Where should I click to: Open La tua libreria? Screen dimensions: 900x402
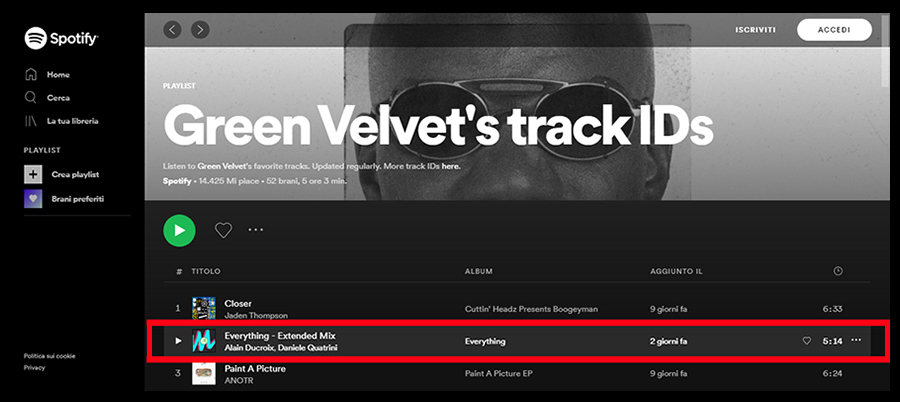[x=72, y=121]
